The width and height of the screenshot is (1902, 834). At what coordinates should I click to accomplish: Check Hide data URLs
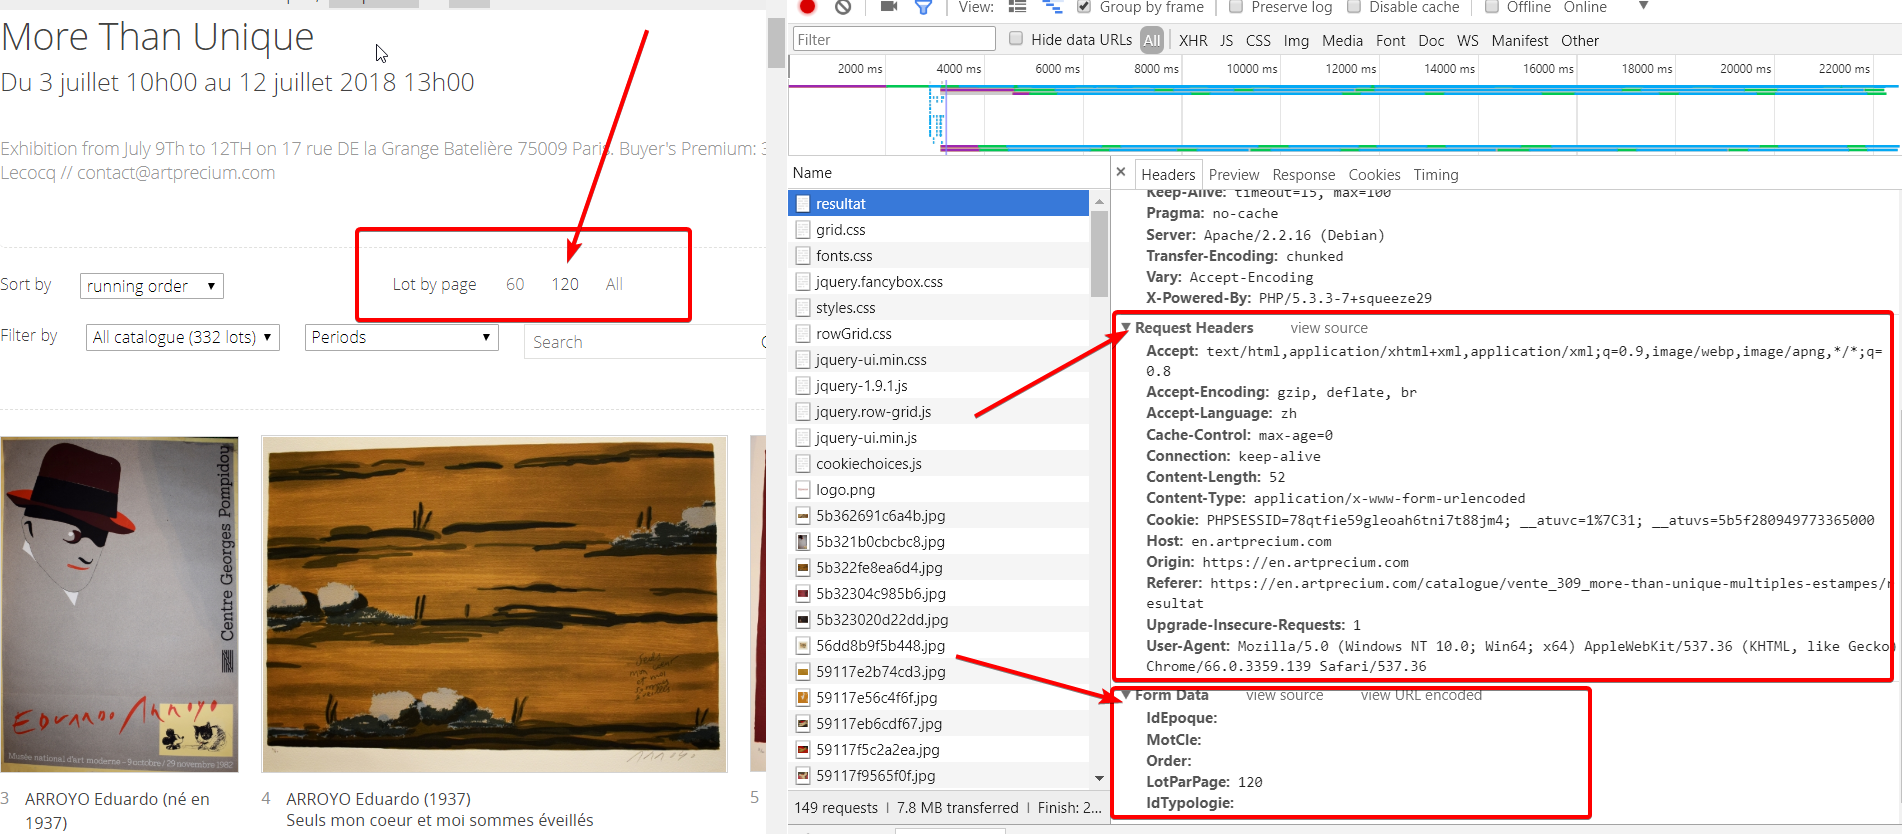pyautogui.click(x=1016, y=39)
